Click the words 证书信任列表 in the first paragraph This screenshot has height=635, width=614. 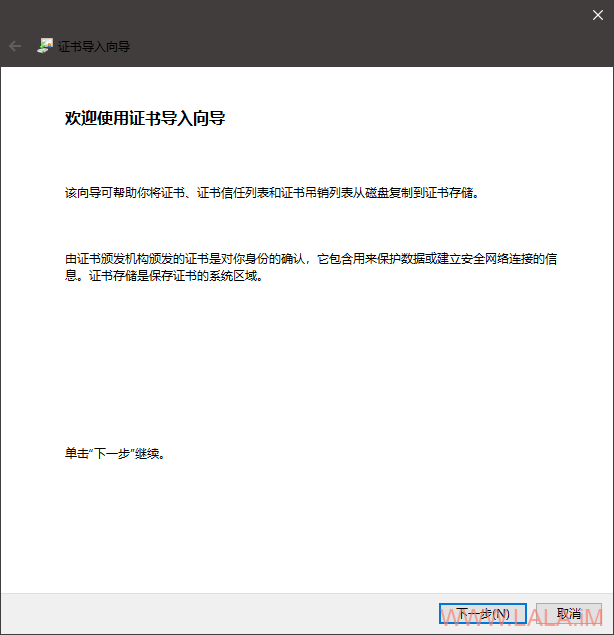[x=229, y=193]
